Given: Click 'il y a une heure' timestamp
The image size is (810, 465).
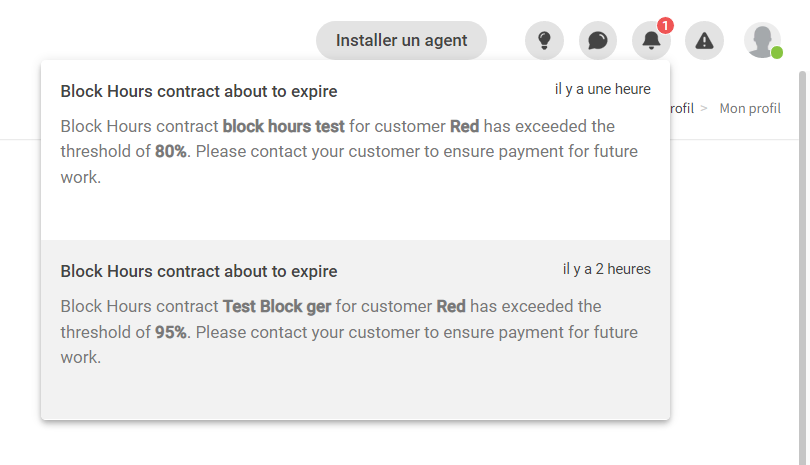Looking at the screenshot, I should click(x=603, y=89).
